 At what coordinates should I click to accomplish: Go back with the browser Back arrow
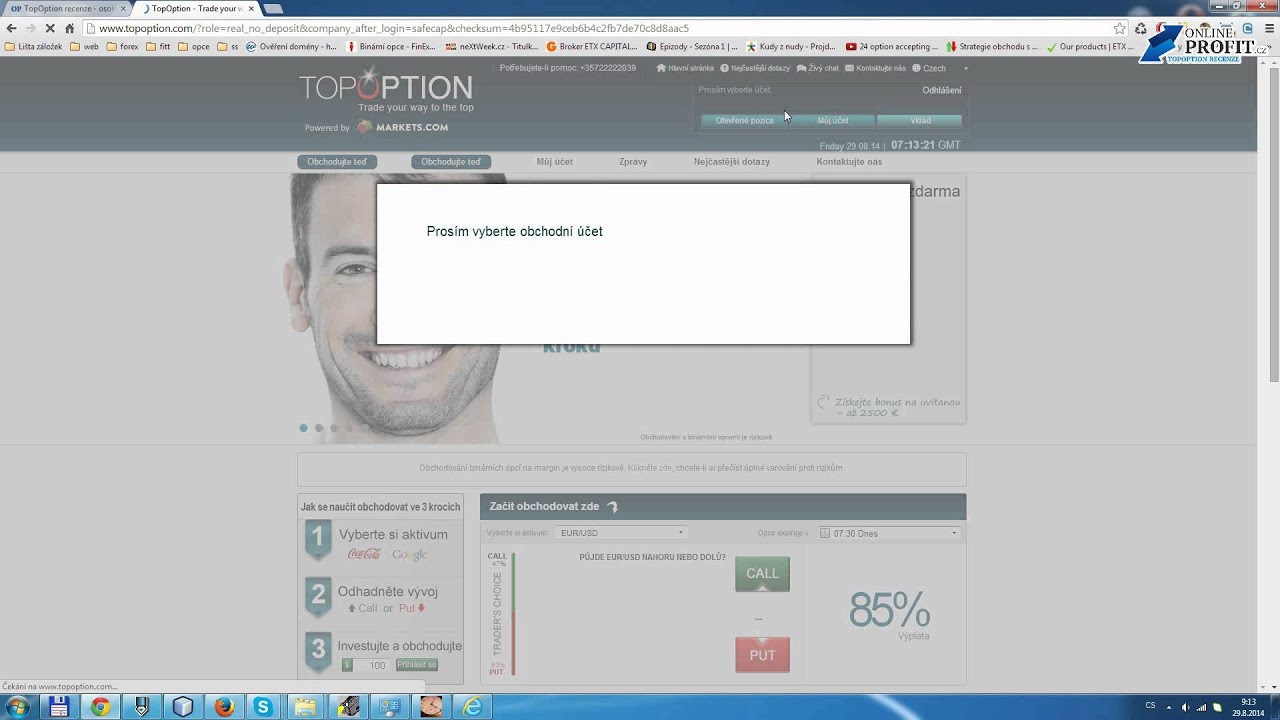[11, 28]
